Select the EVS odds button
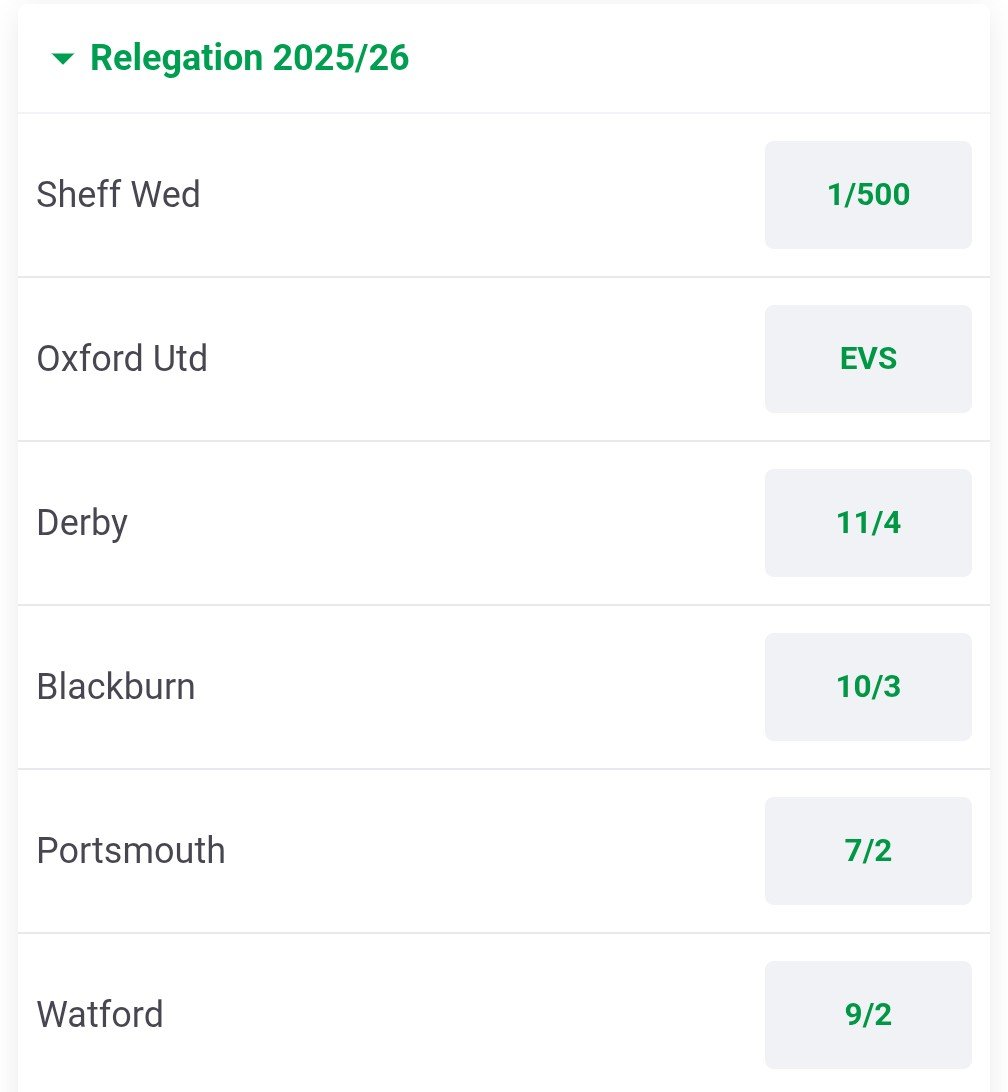Image resolution: width=1008 pixels, height=1092 pixels. [868, 358]
